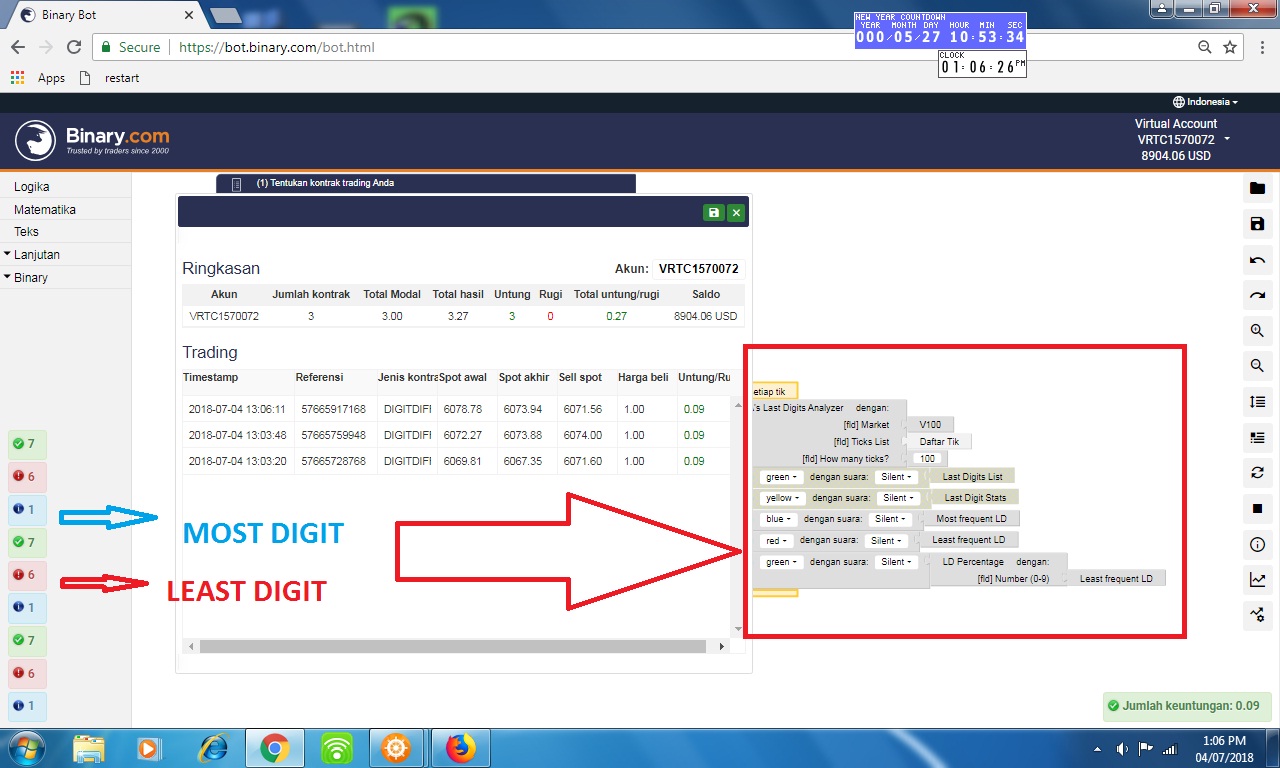This screenshot has height=768, width=1280.
Task: Click the Last Digits List block
Action: pyautogui.click(x=972, y=477)
